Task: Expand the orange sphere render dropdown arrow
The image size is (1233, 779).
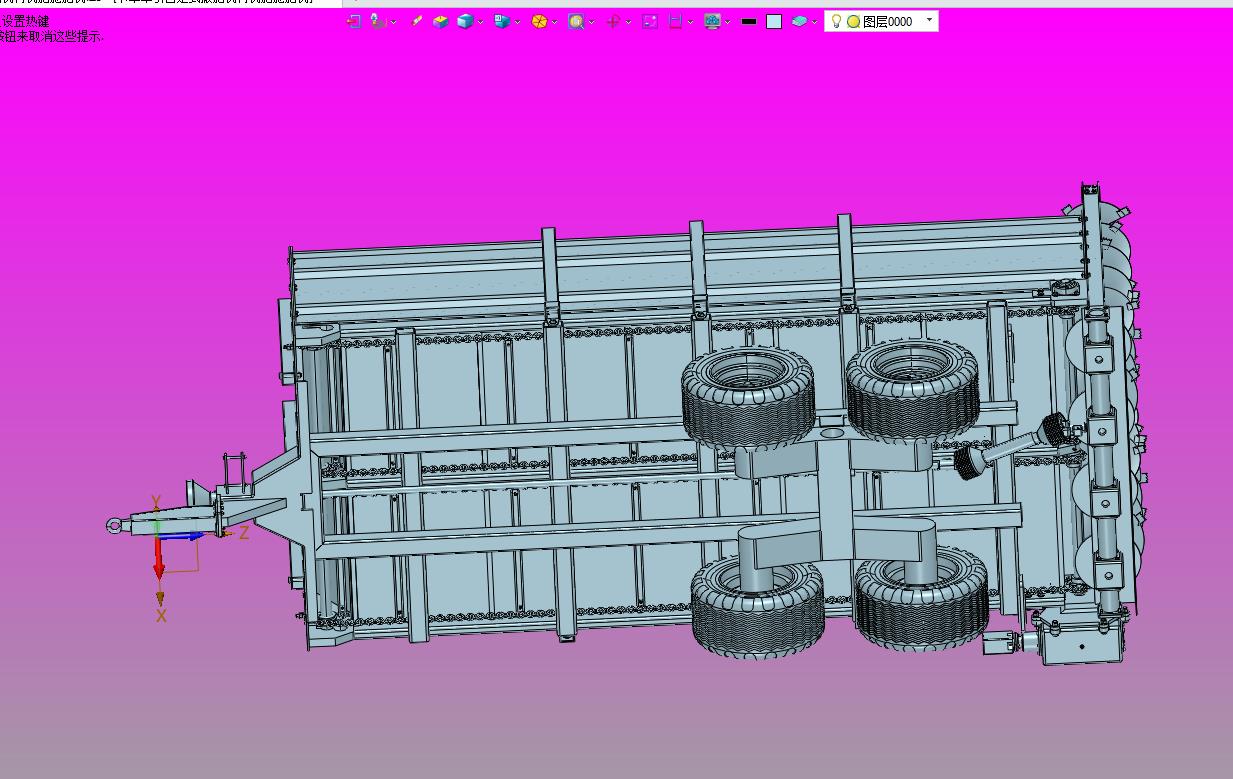Action: (554, 22)
